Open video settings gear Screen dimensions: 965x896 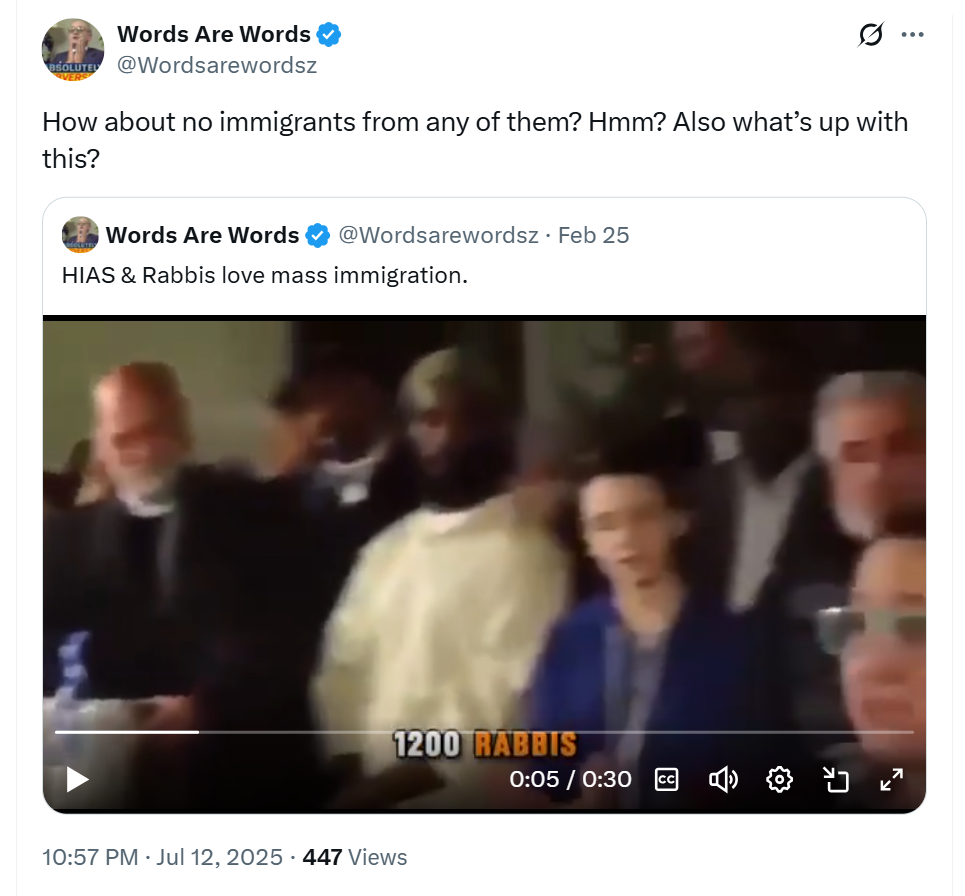tap(779, 780)
